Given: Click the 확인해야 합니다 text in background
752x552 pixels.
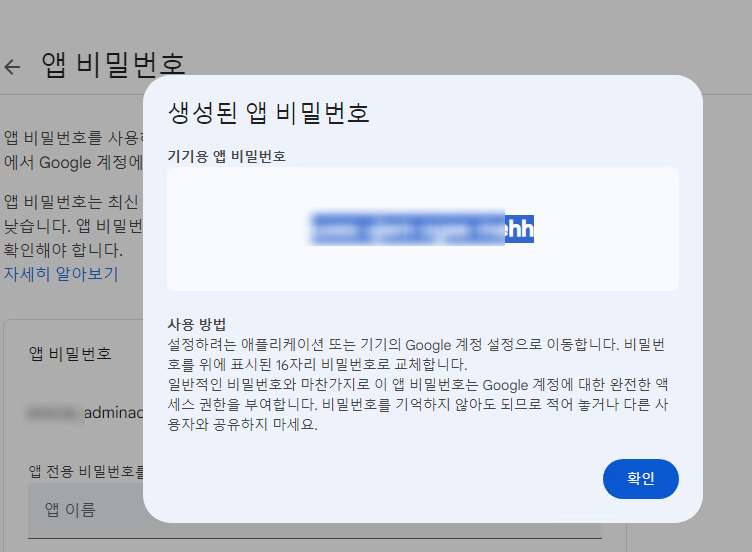Looking at the screenshot, I should pyautogui.click(x=63, y=250).
